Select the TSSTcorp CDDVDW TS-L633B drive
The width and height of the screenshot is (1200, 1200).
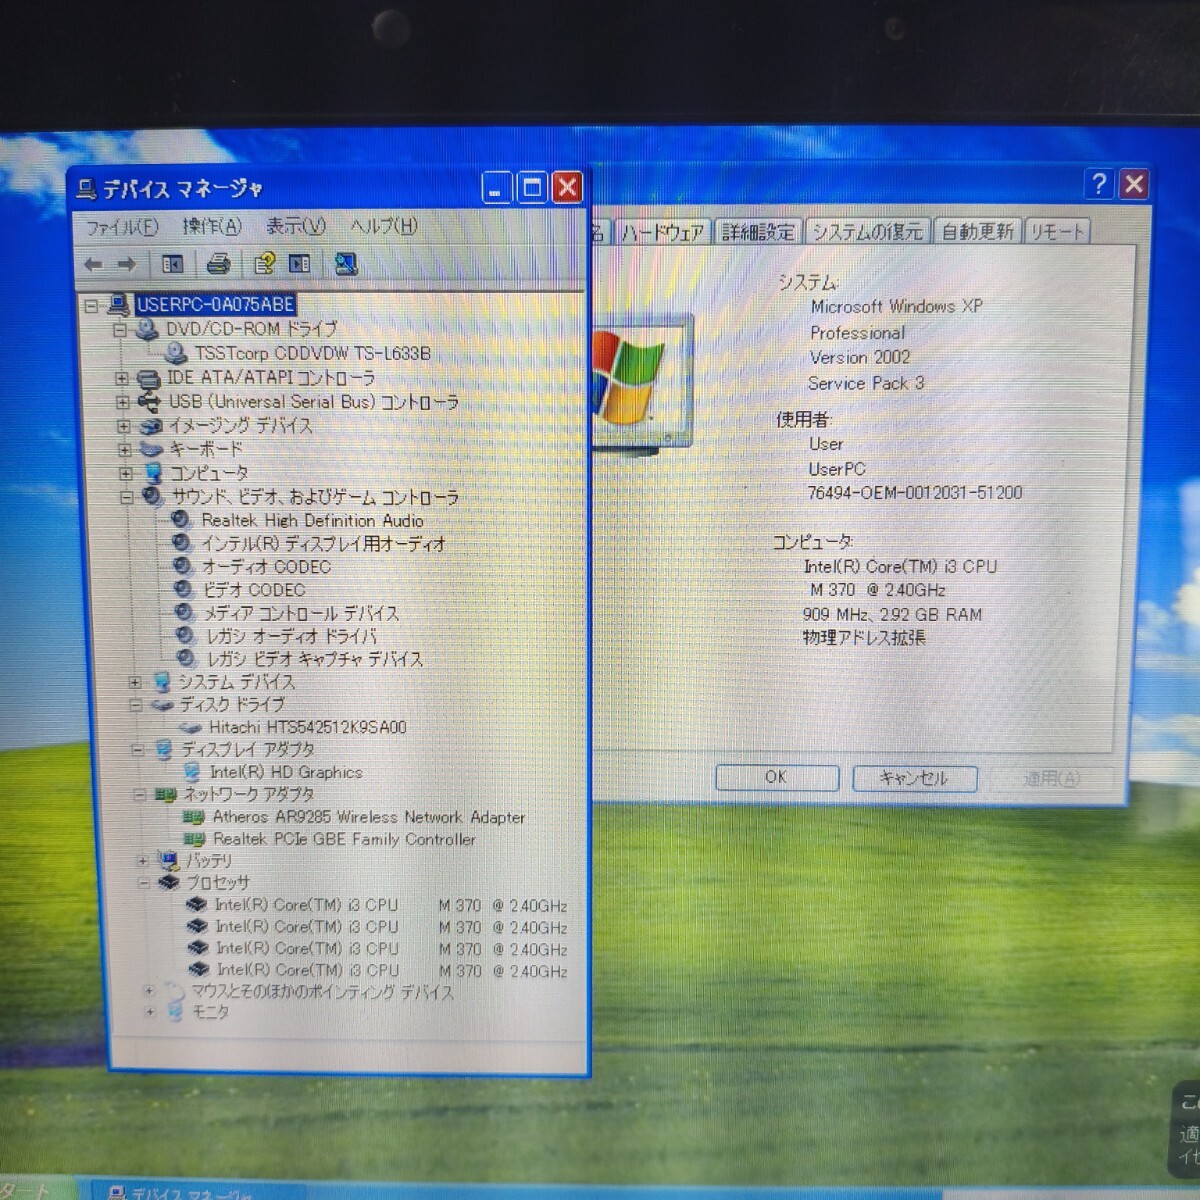click(312, 353)
